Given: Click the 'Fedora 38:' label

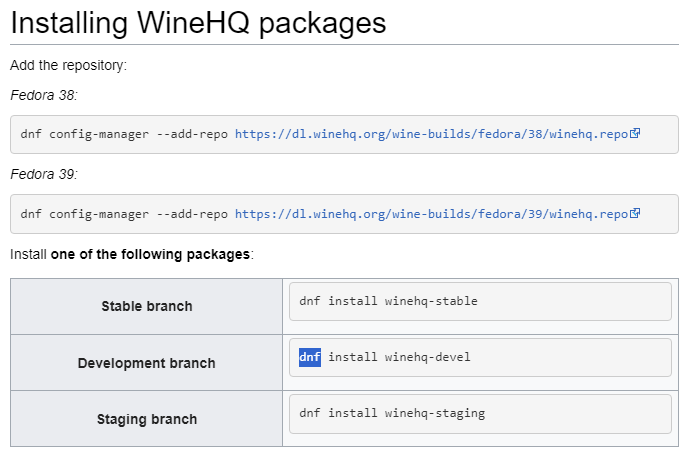Looking at the screenshot, I should point(44,95).
